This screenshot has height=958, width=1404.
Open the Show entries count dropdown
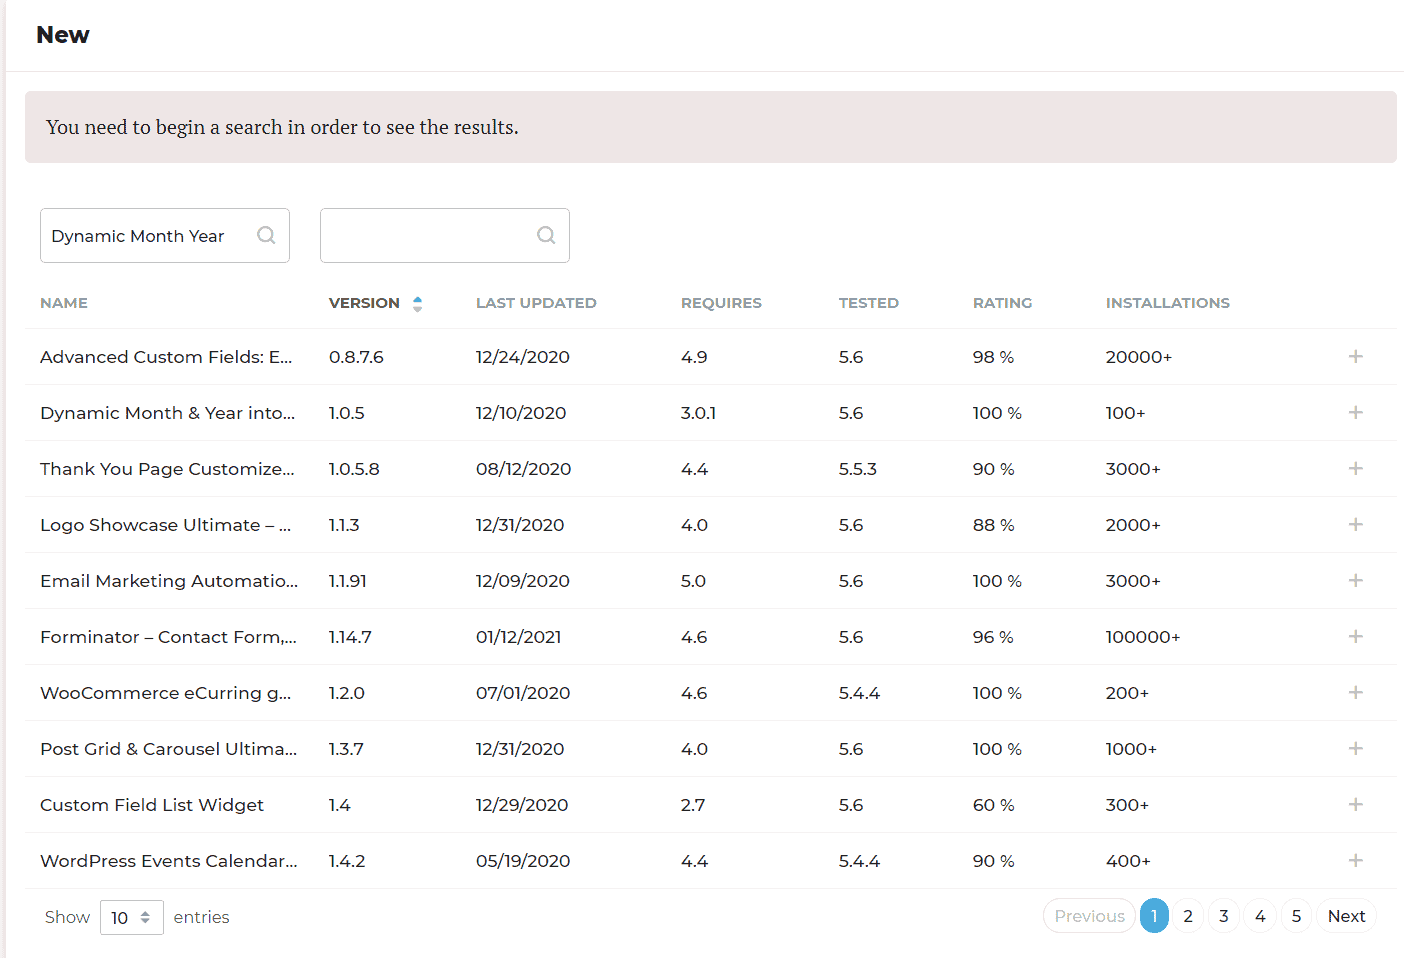click(131, 917)
